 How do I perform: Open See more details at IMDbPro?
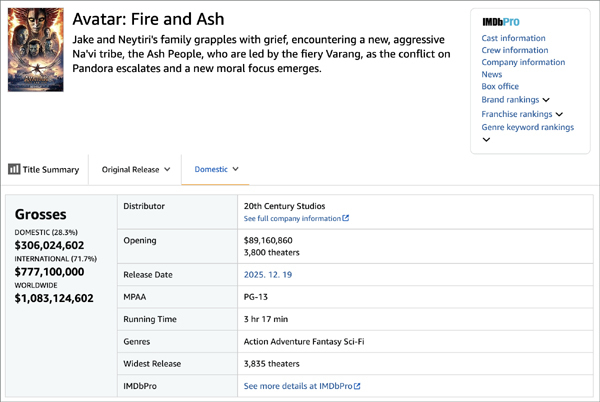tap(297, 386)
